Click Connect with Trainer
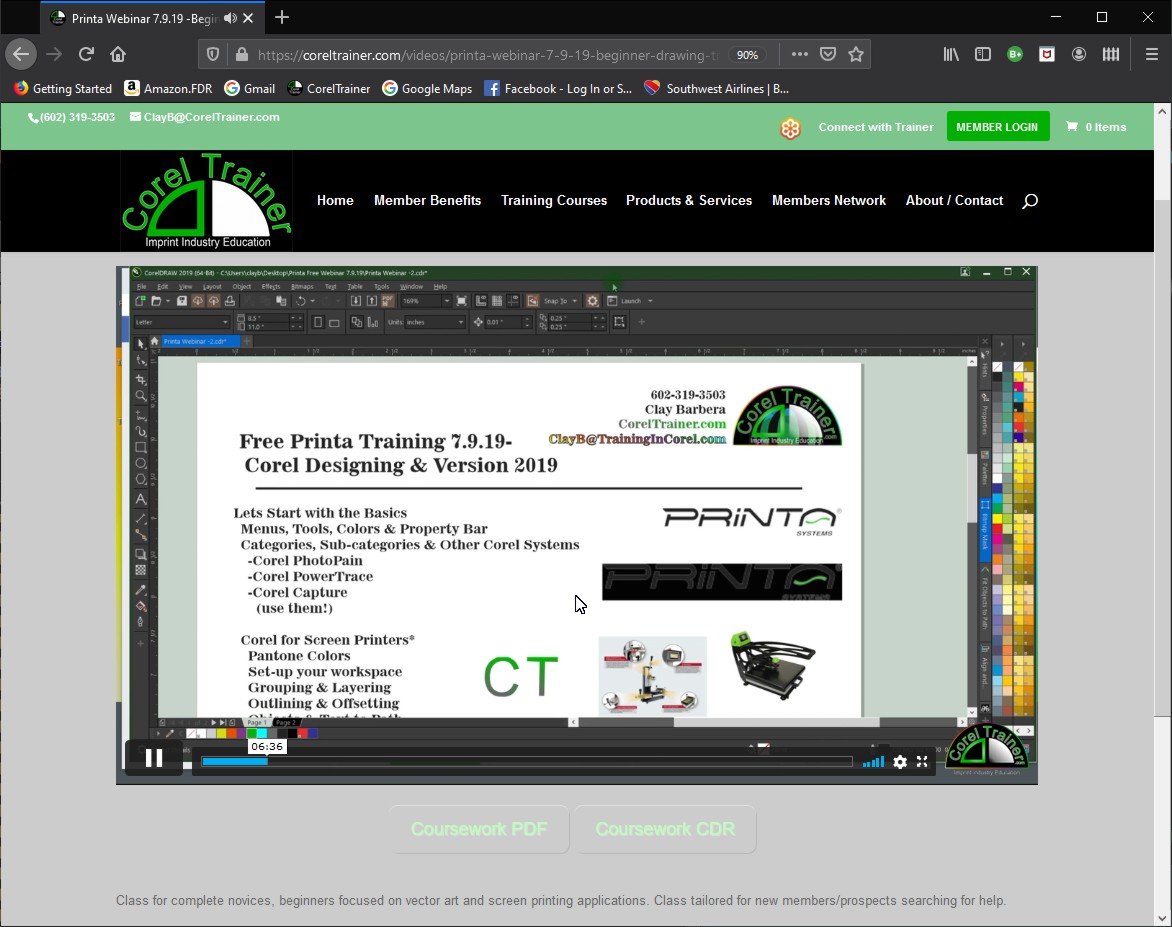 (x=875, y=127)
